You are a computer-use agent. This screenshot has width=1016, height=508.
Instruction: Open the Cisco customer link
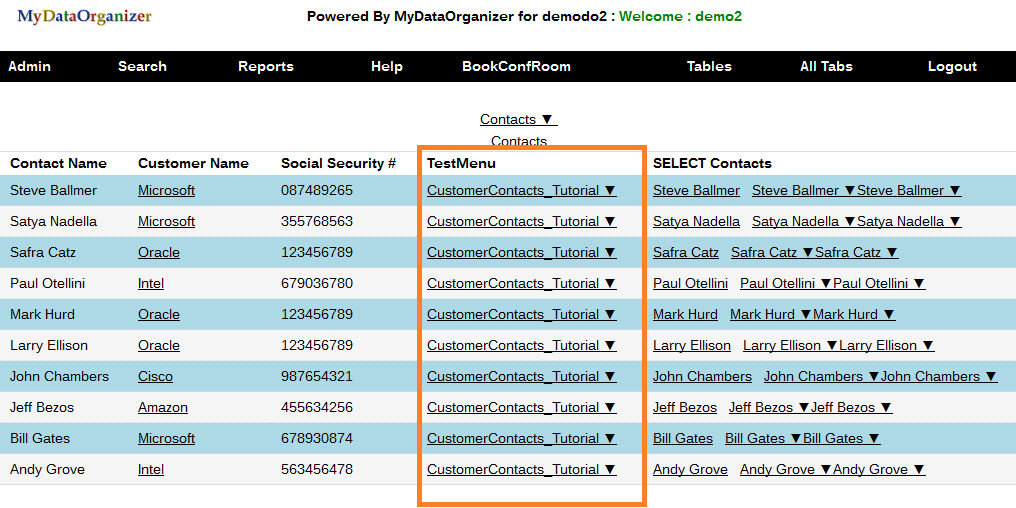[155, 376]
